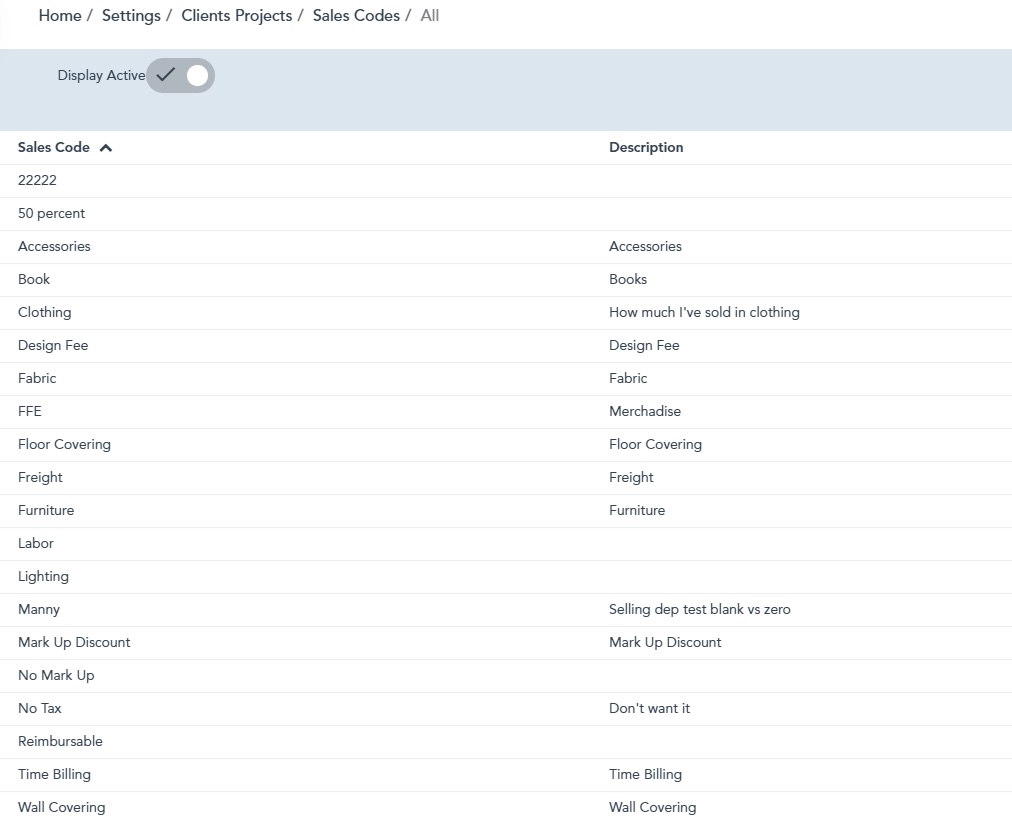The width and height of the screenshot is (1012, 831).
Task: Click the Merchadise description cell
Action: (645, 411)
